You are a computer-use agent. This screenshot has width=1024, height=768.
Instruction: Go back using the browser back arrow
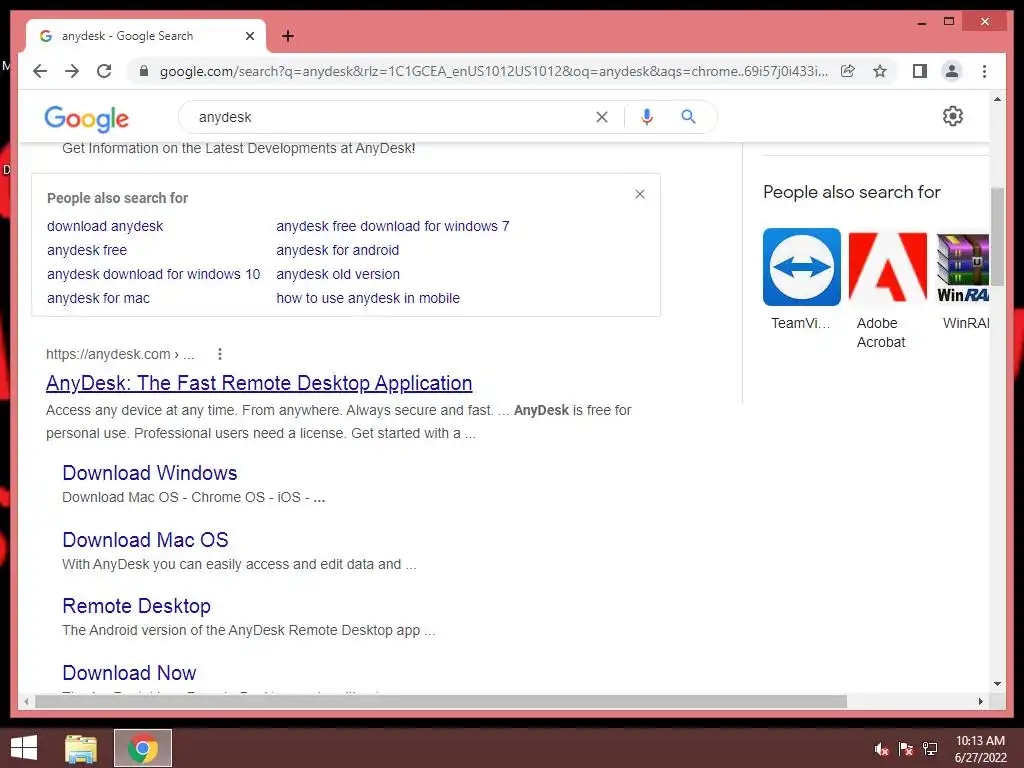[40, 71]
